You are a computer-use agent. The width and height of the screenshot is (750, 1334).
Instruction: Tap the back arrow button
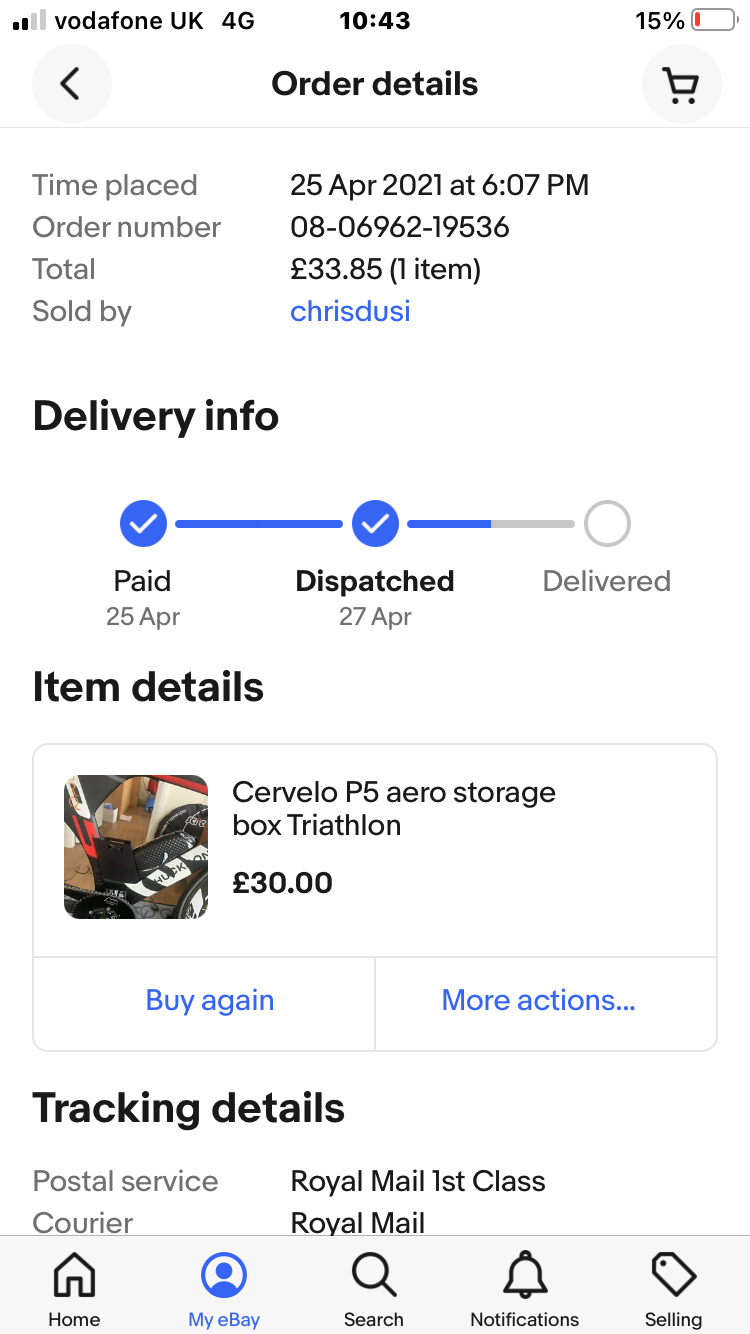tap(71, 84)
